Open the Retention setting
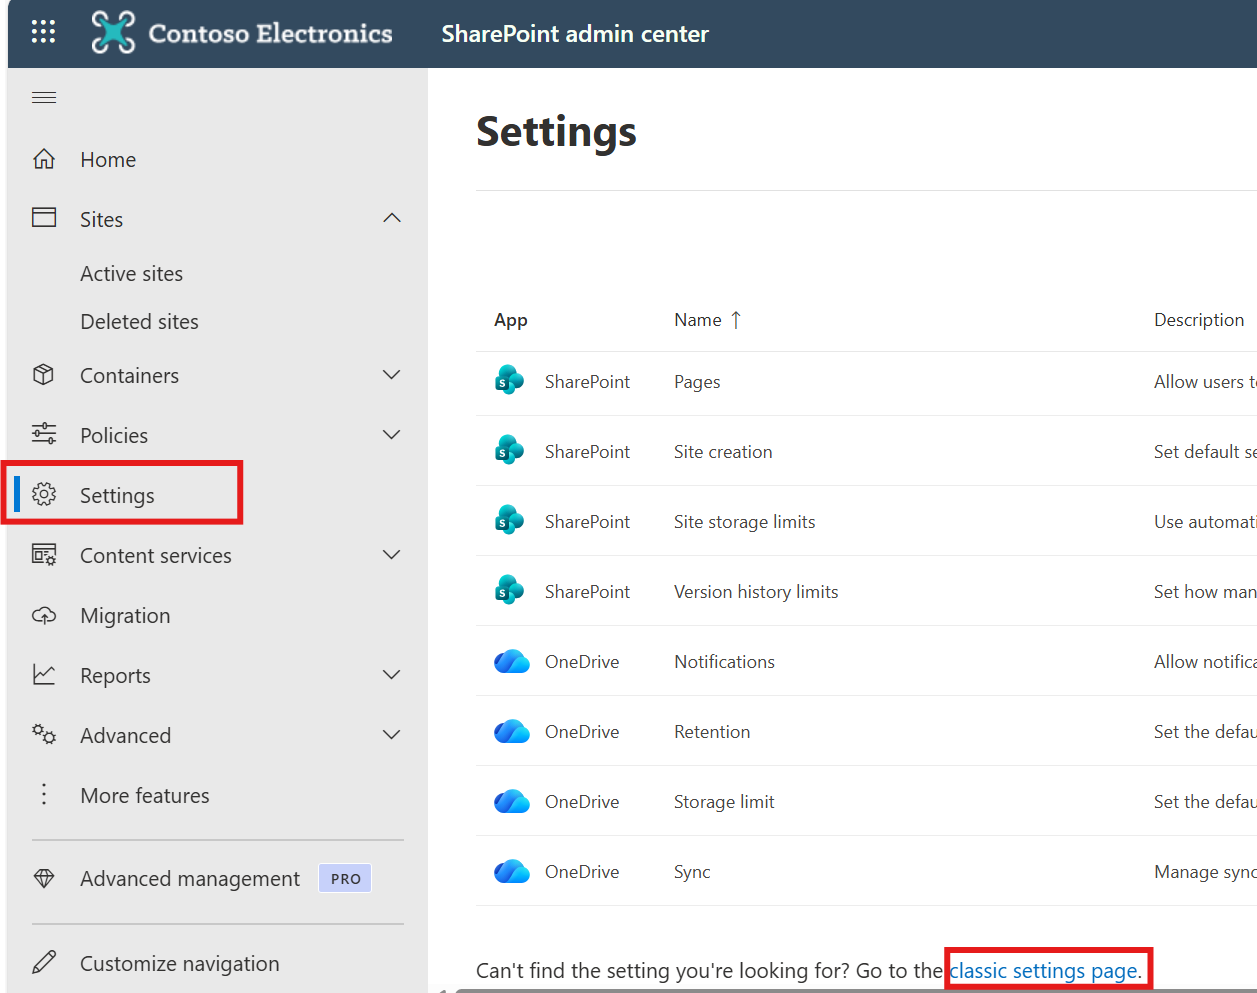This screenshot has height=993, width=1257. (712, 732)
